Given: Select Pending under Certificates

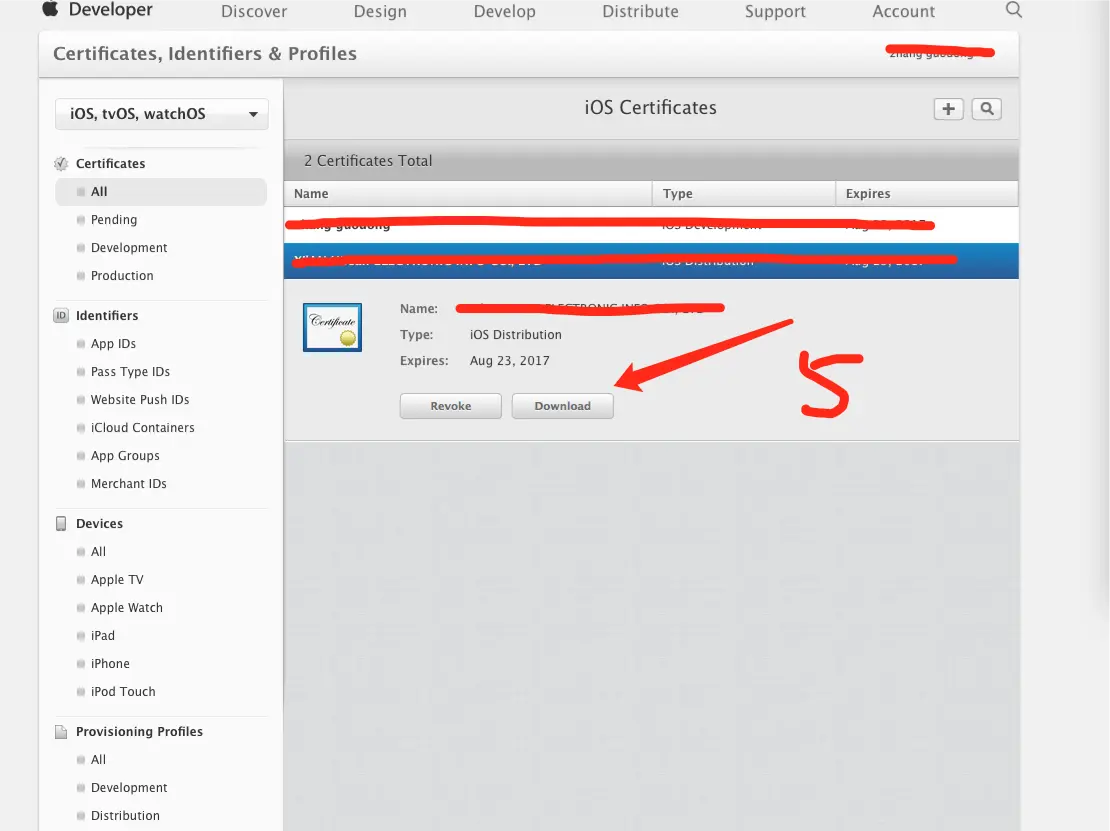Looking at the screenshot, I should pyautogui.click(x=114, y=219).
